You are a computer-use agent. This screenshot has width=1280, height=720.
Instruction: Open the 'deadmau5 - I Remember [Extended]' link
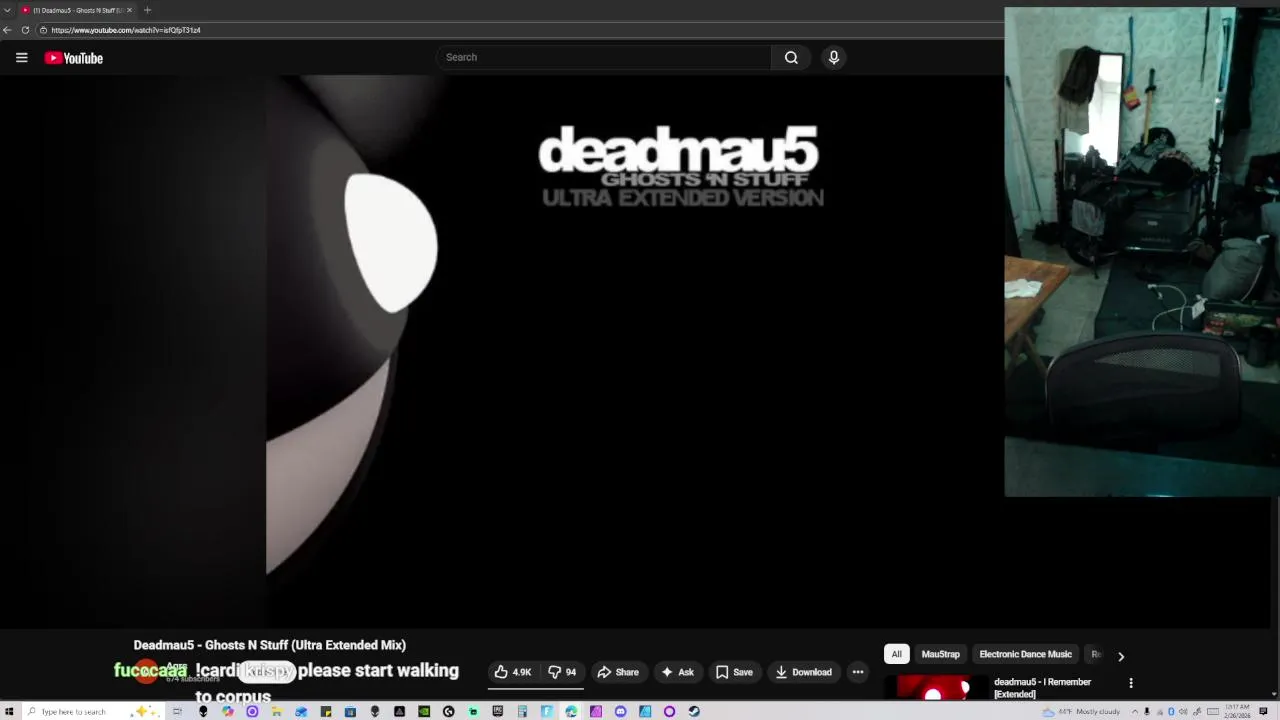pos(1042,688)
